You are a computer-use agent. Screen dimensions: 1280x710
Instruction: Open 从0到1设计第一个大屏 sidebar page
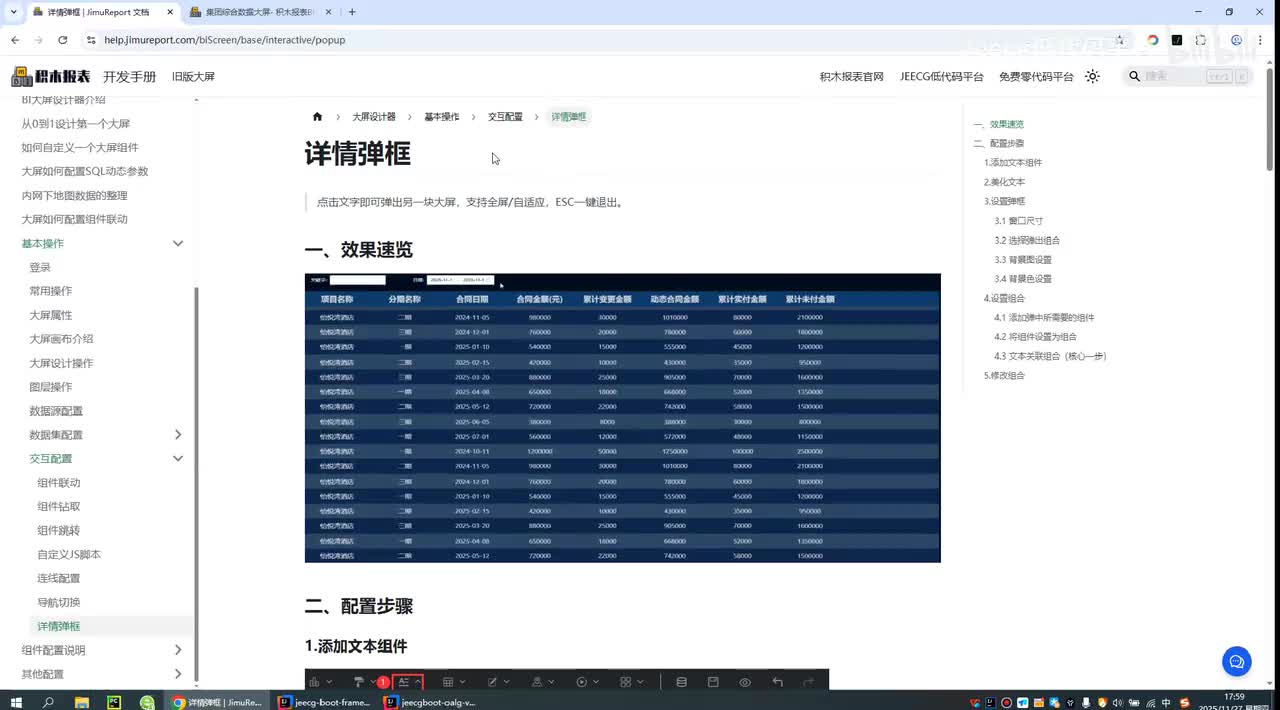pyautogui.click(x=76, y=124)
